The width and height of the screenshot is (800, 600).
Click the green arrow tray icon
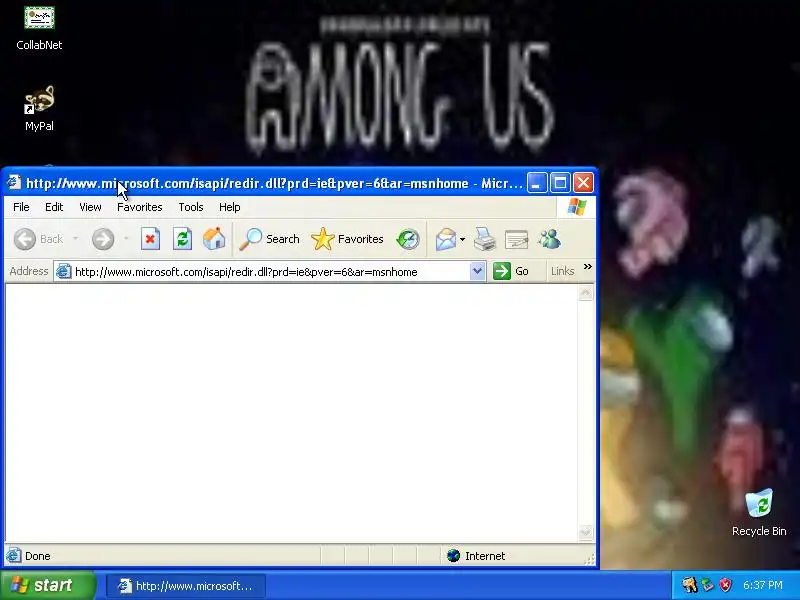coord(707,585)
